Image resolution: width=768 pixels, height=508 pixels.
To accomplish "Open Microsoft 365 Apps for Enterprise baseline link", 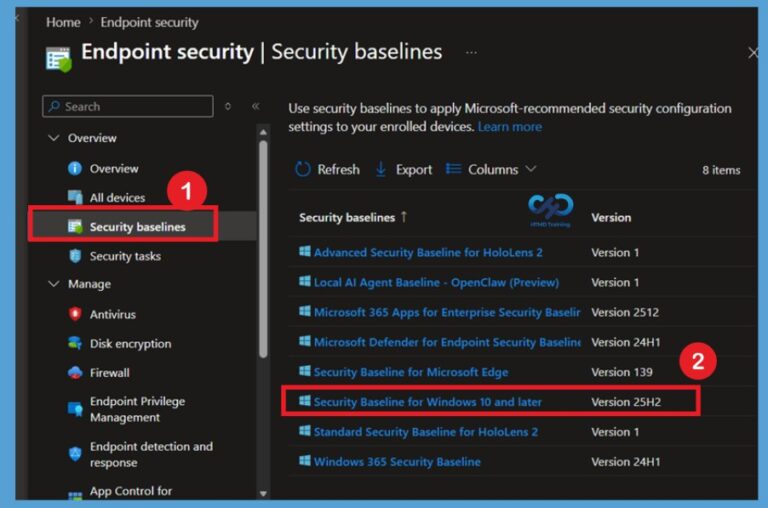I will pyautogui.click(x=447, y=312).
